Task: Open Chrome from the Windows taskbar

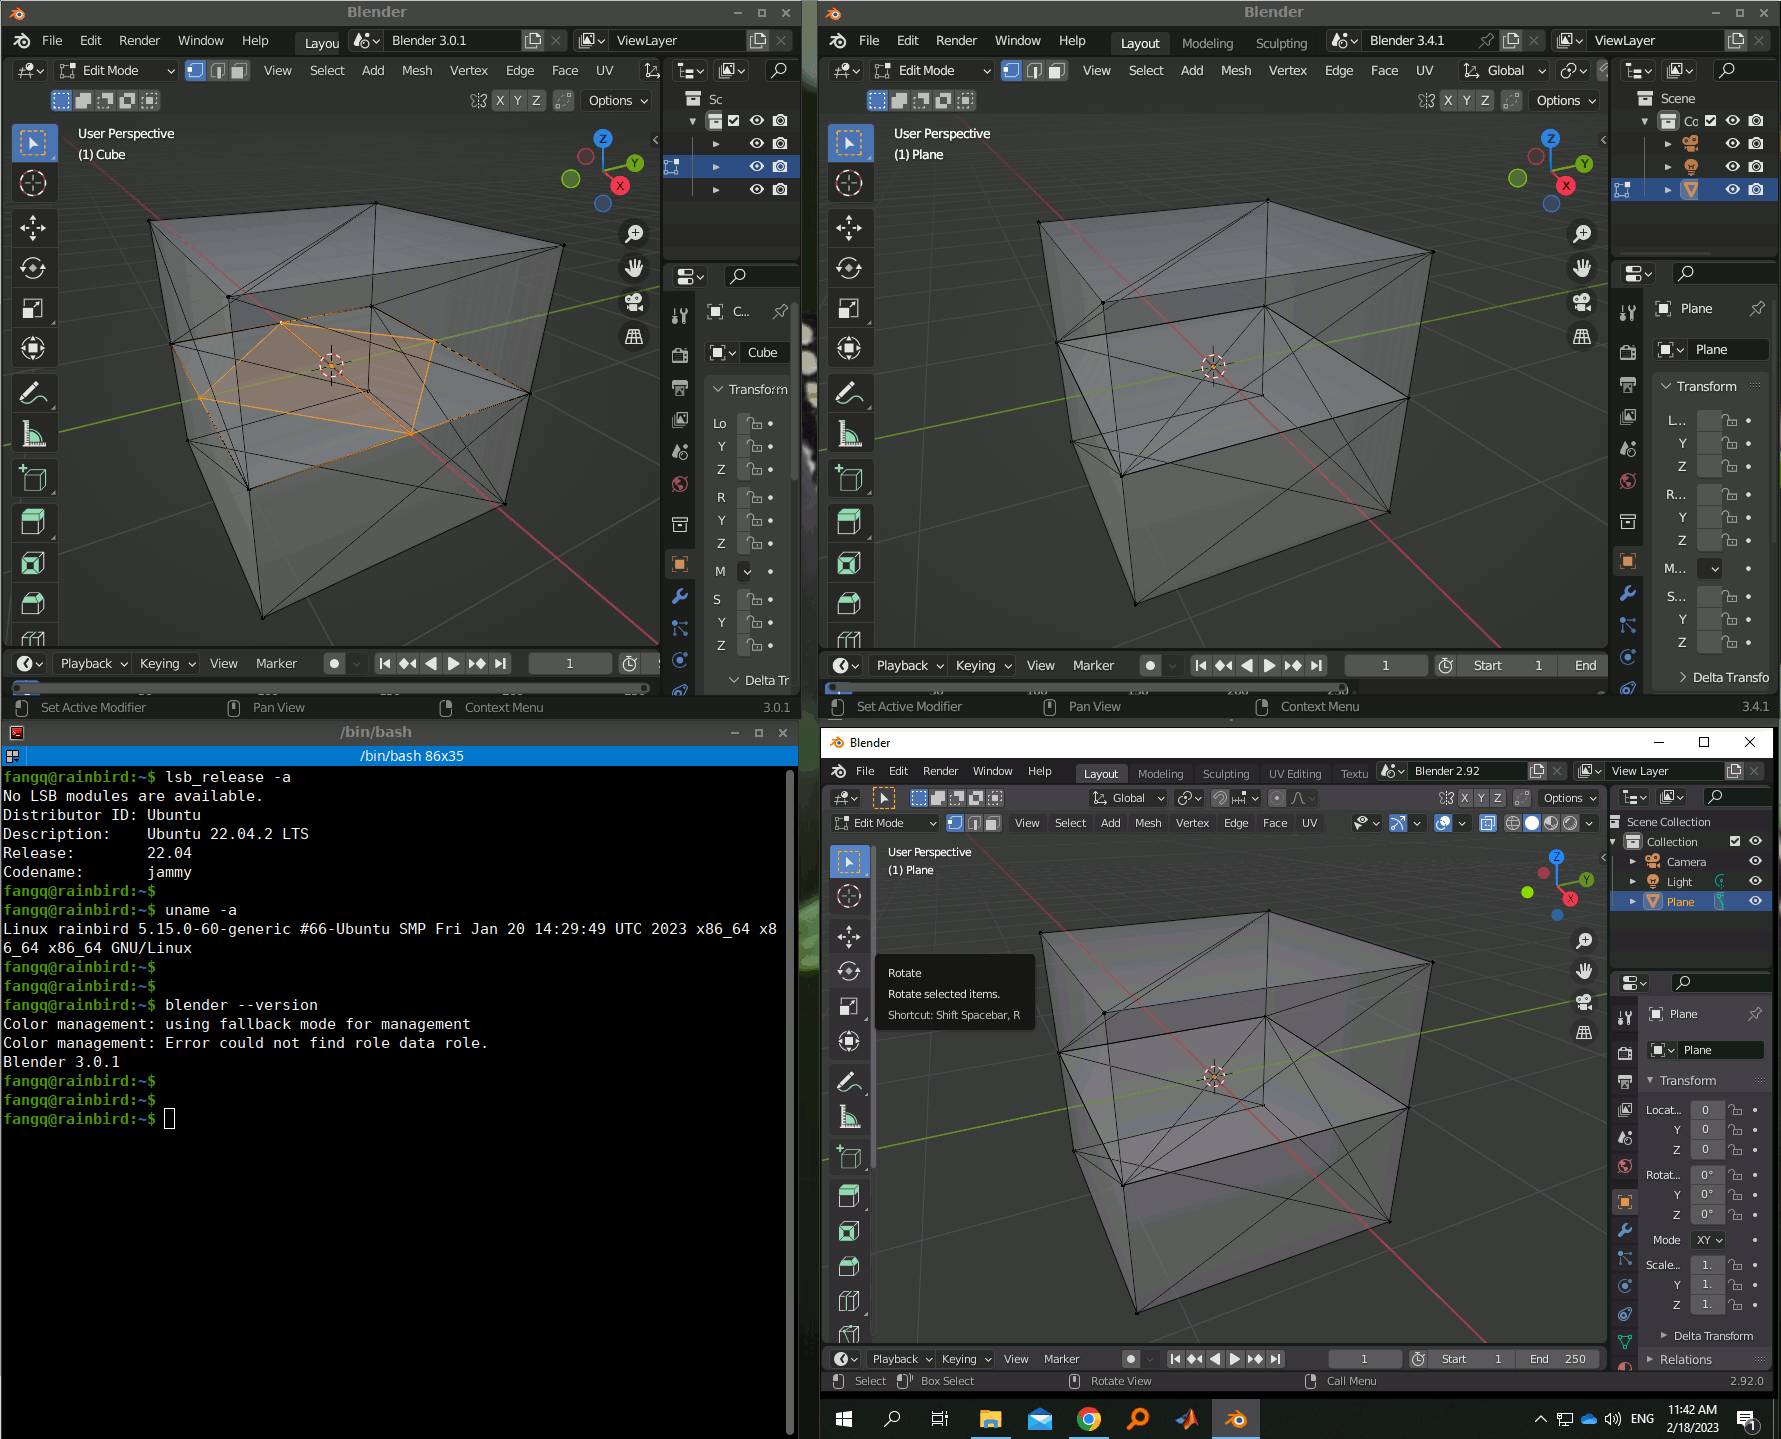Action: (x=1089, y=1419)
